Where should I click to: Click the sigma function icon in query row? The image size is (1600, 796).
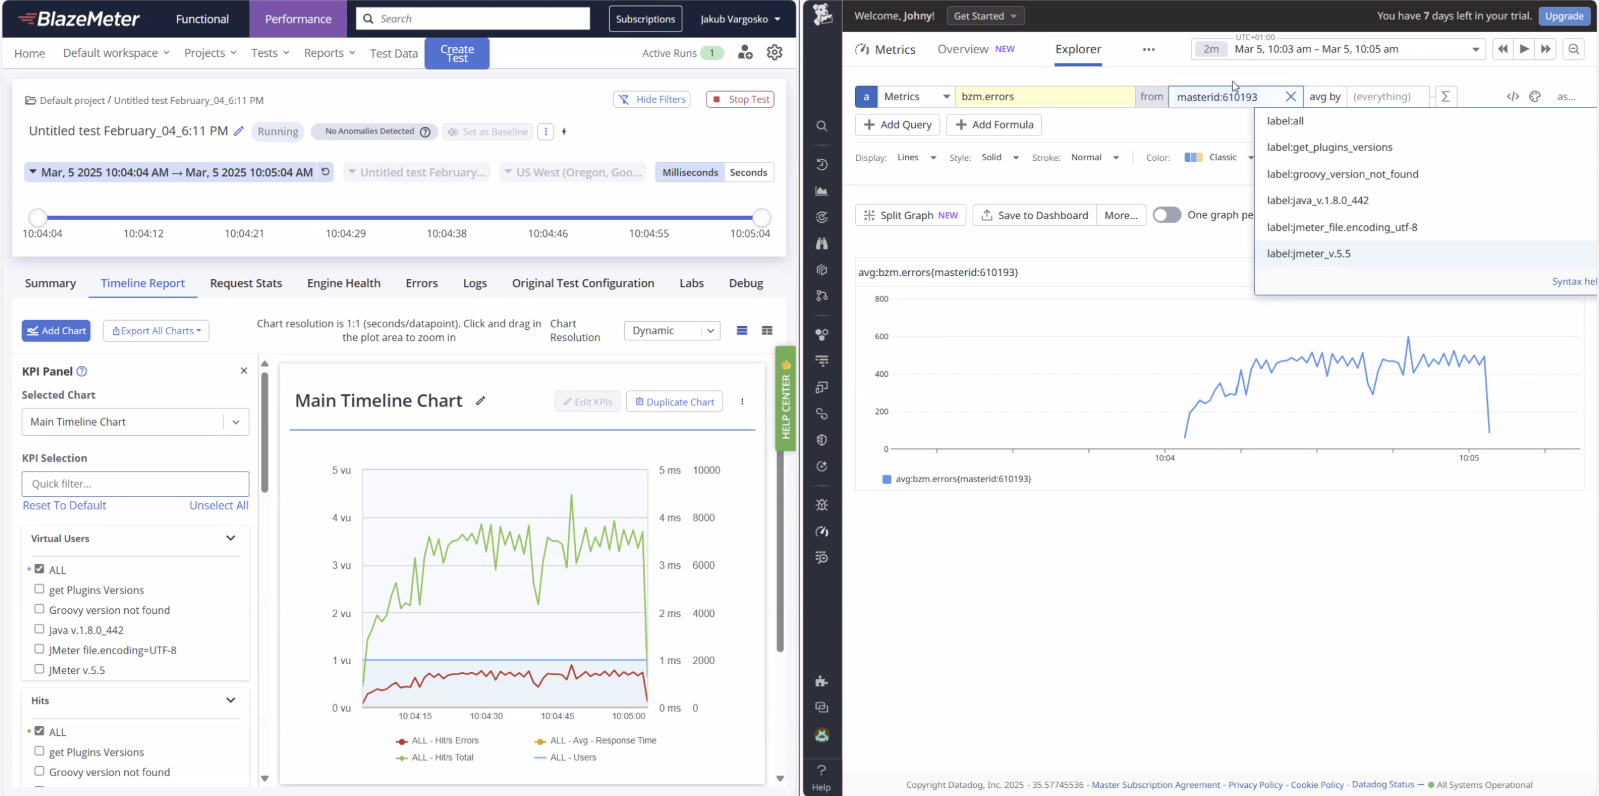1445,97
